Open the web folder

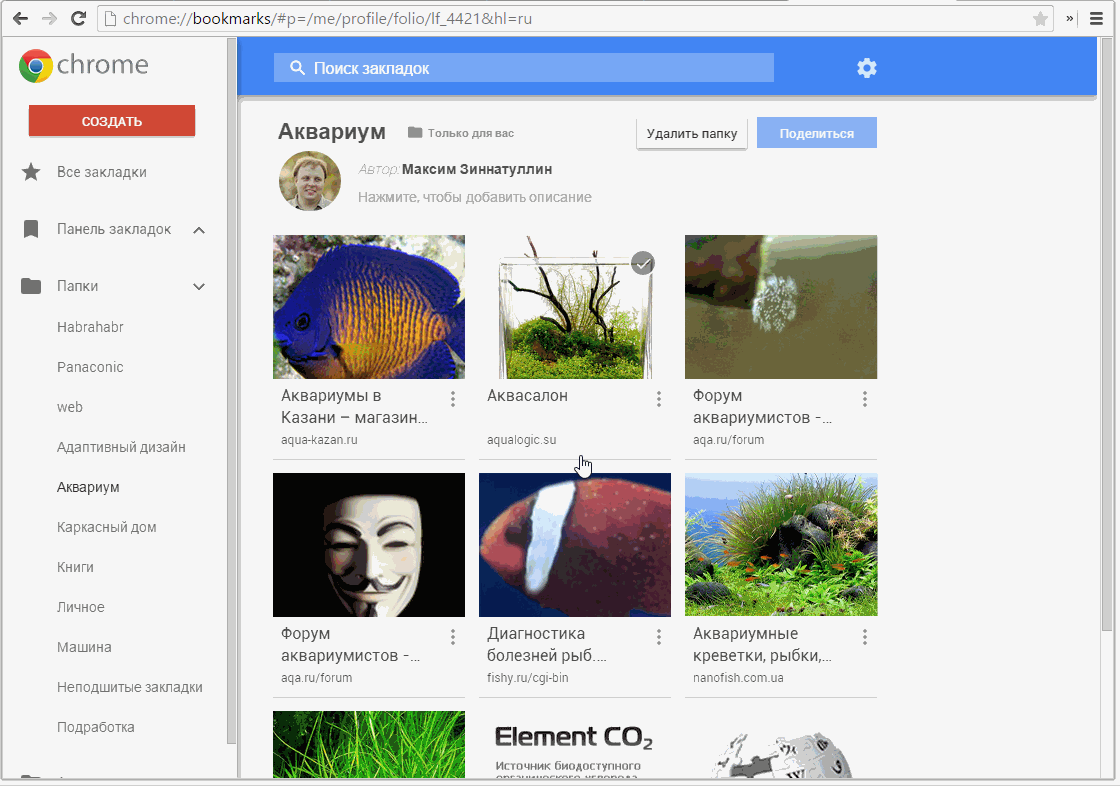click(70, 407)
